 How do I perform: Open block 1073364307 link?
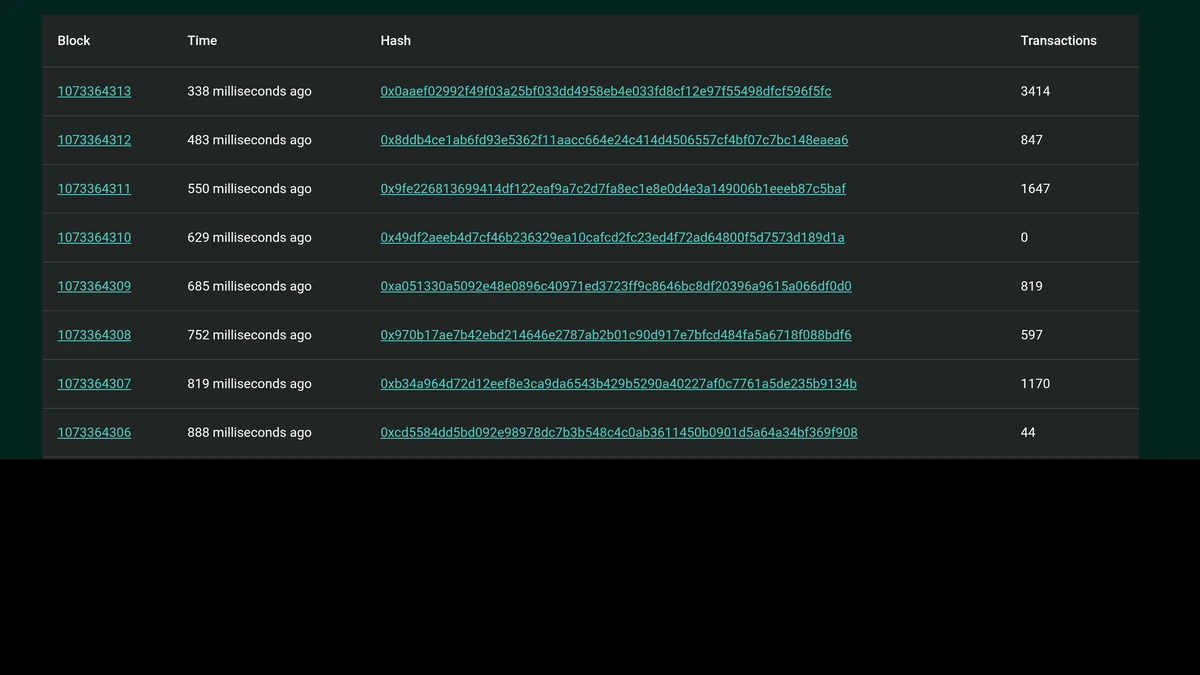[94, 383]
